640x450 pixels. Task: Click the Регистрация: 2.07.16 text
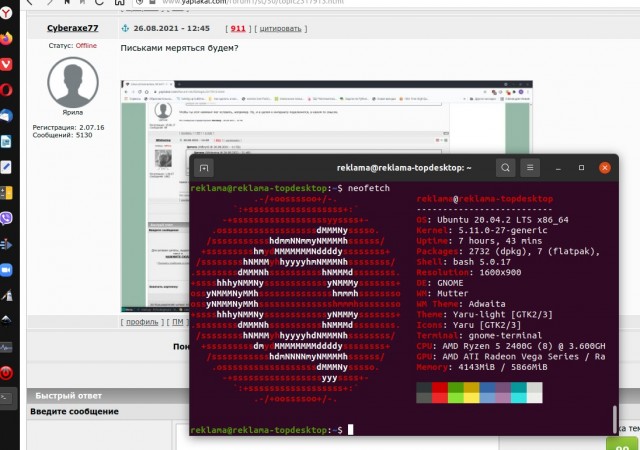(68, 127)
